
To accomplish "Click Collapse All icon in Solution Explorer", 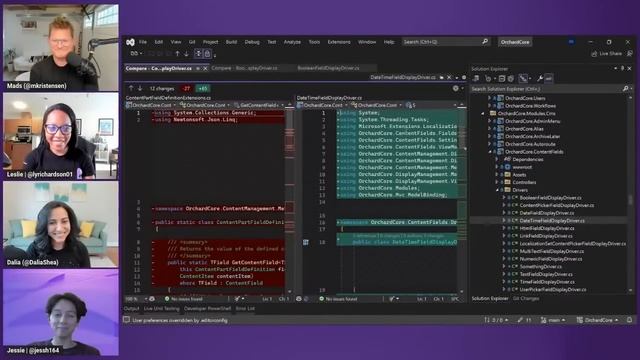I will pyautogui.click(x=502, y=78).
